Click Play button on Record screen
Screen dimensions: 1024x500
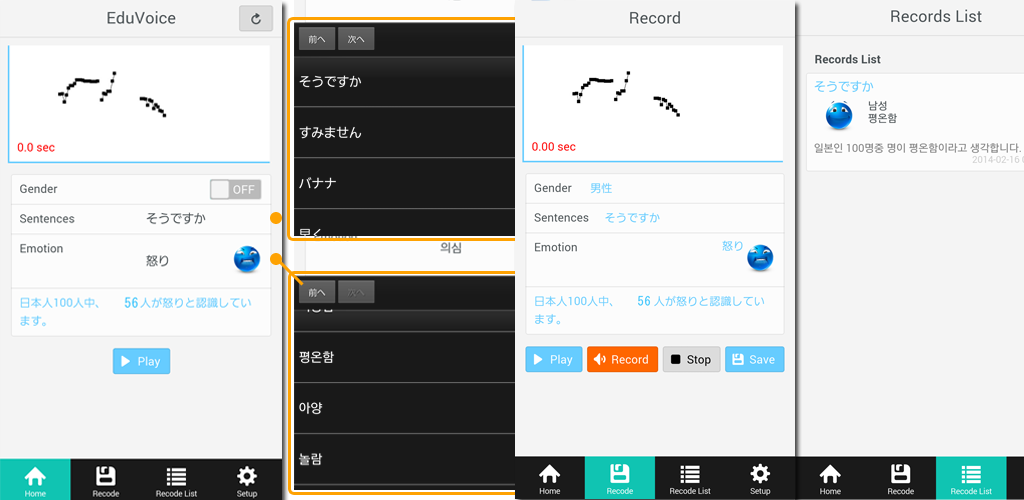pyautogui.click(x=554, y=360)
